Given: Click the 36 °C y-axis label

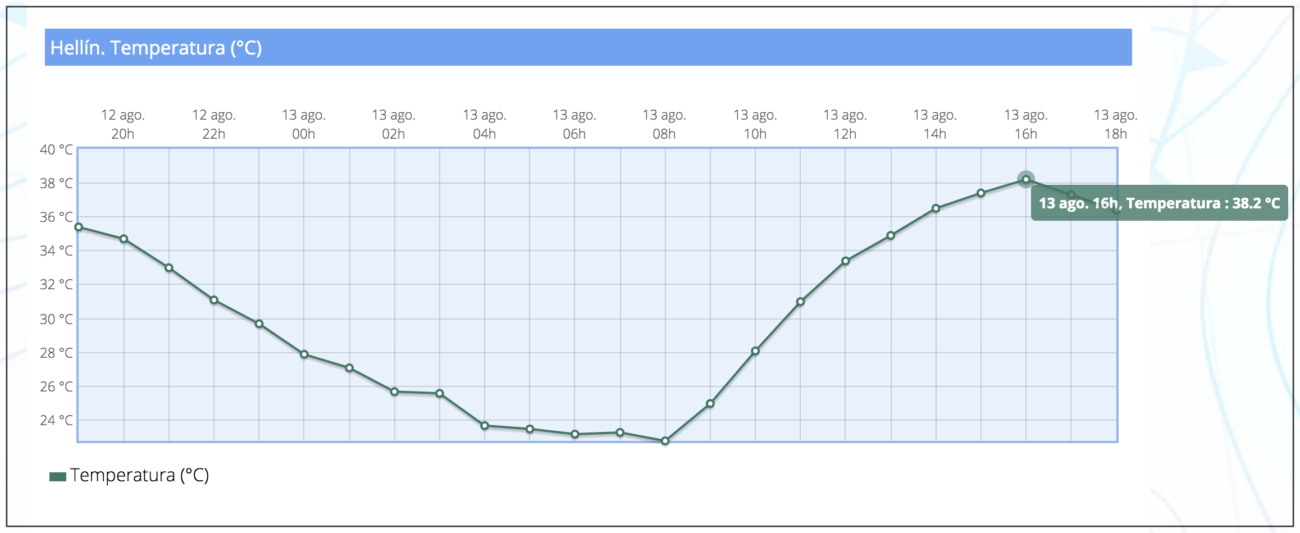Looking at the screenshot, I should click(x=56, y=217).
